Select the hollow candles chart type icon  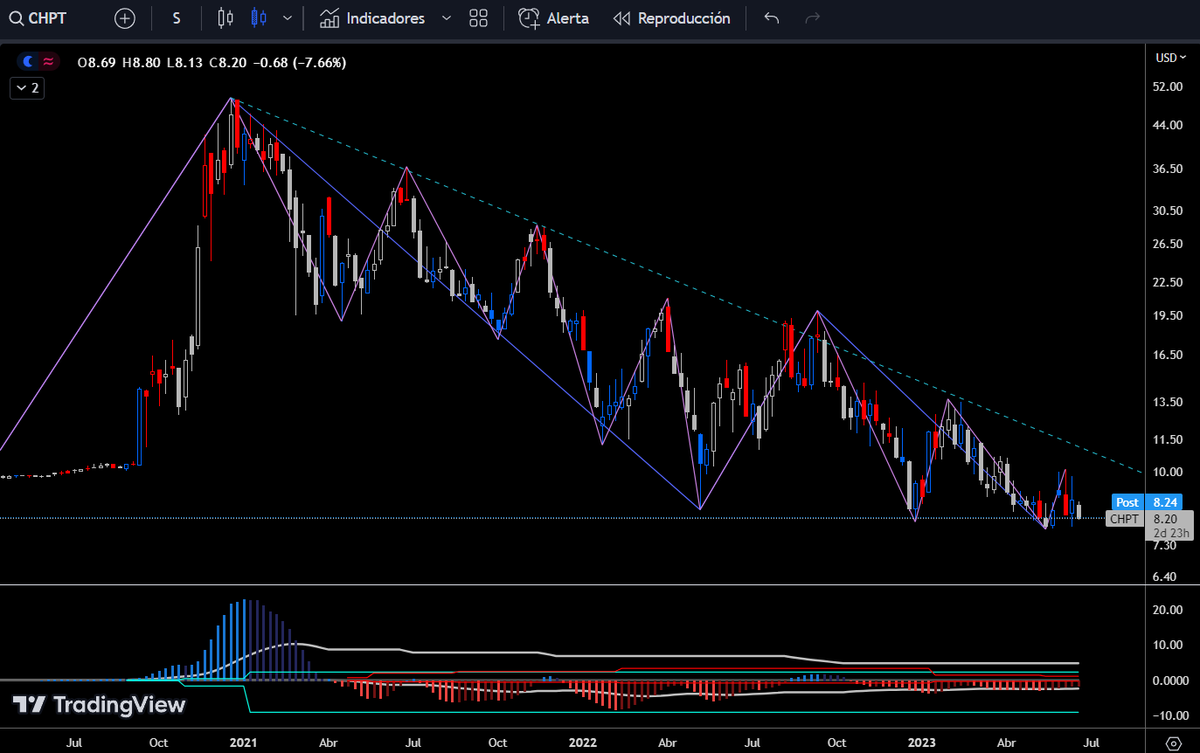tap(225, 18)
